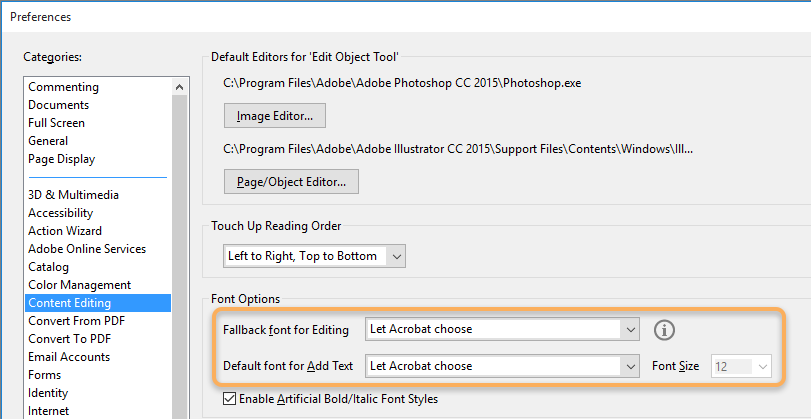Select the Documents category
The image size is (811, 419).
(58, 105)
